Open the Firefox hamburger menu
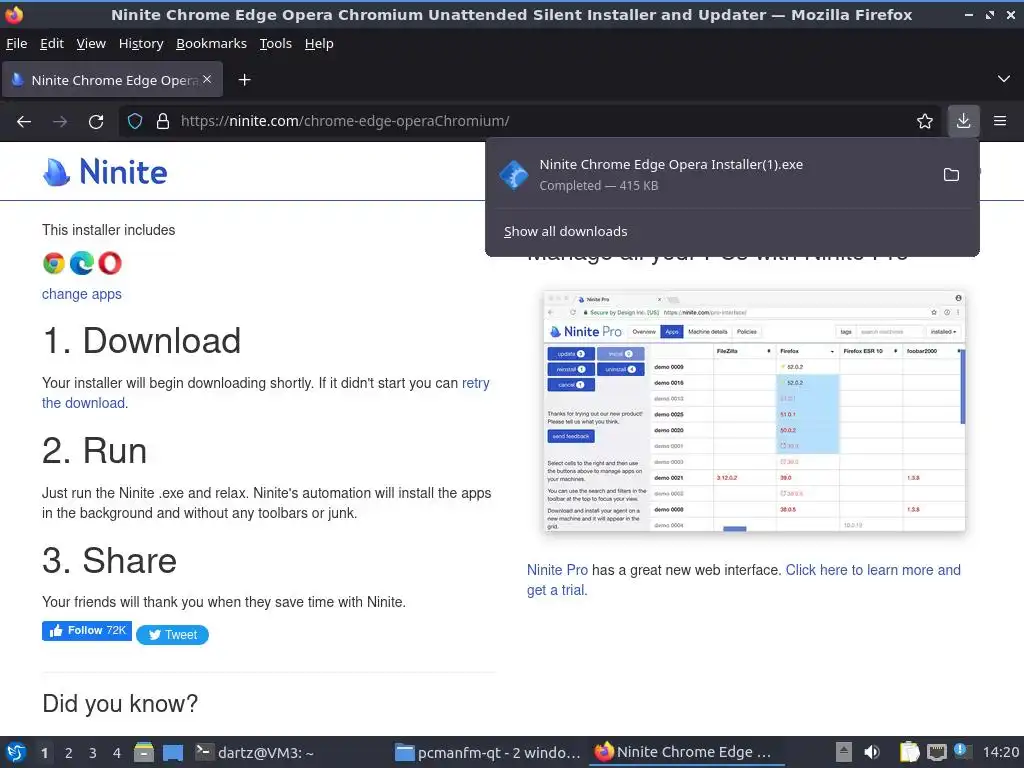This screenshot has height=768, width=1024. [1000, 121]
